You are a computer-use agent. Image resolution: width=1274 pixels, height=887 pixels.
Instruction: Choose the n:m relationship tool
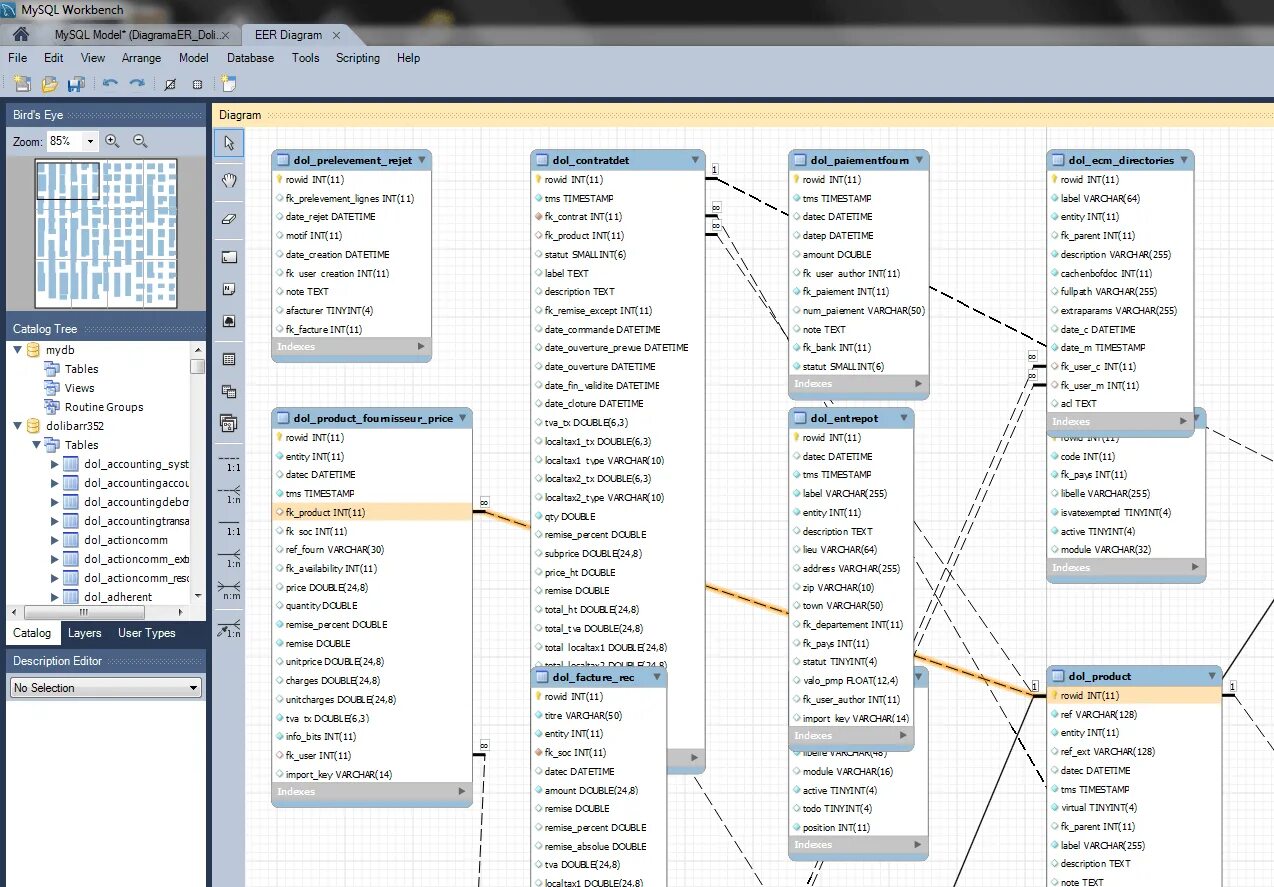click(230, 590)
